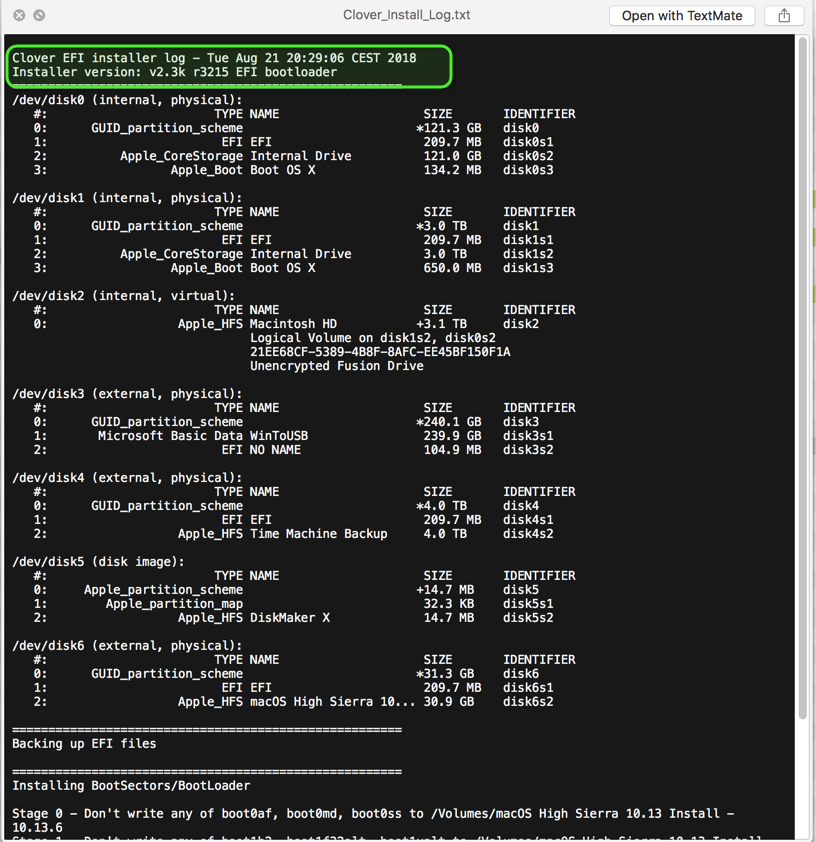
Task: Click the DiskMaker X volume name
Action: point(290,618)
